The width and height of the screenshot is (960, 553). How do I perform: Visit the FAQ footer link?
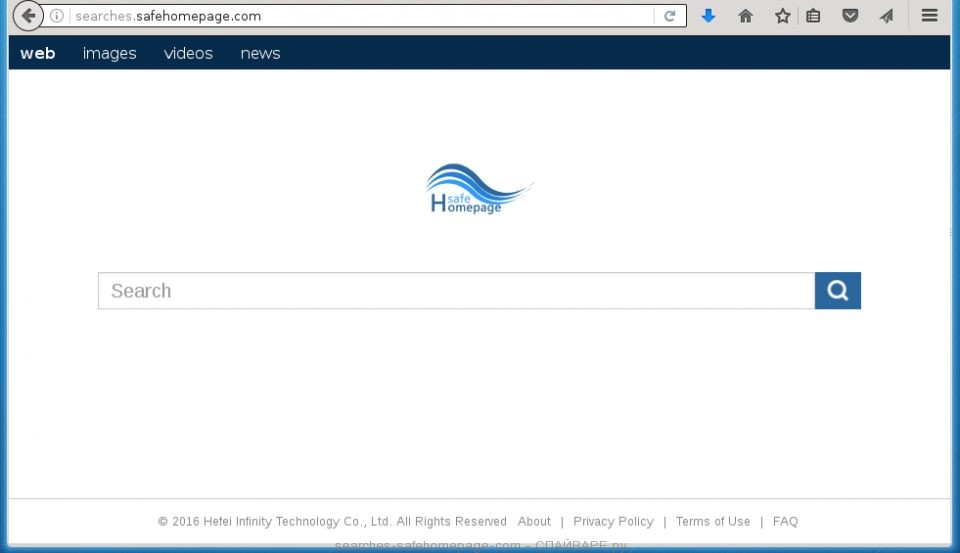tap(785, 521)
